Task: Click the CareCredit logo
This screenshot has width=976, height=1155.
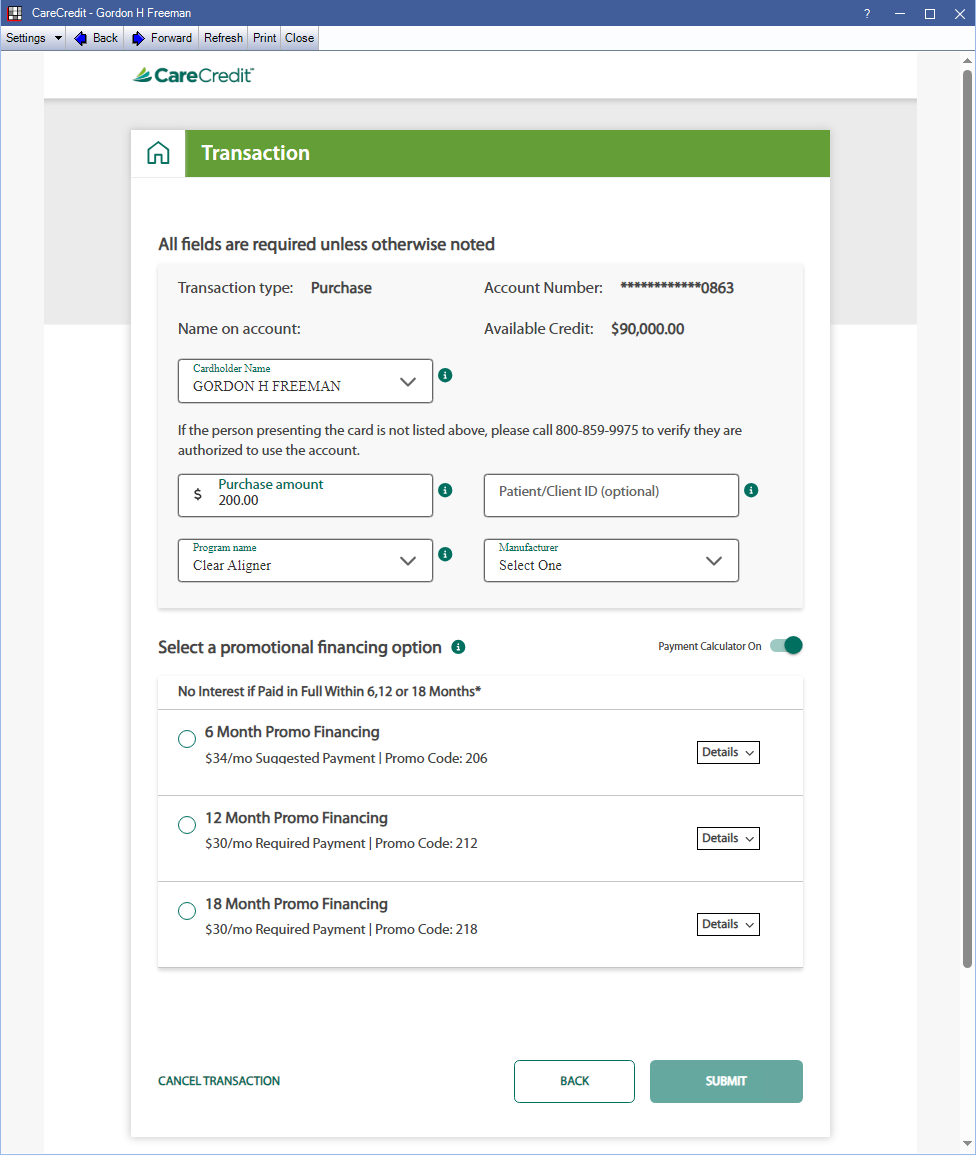Action: coord(194,75)
